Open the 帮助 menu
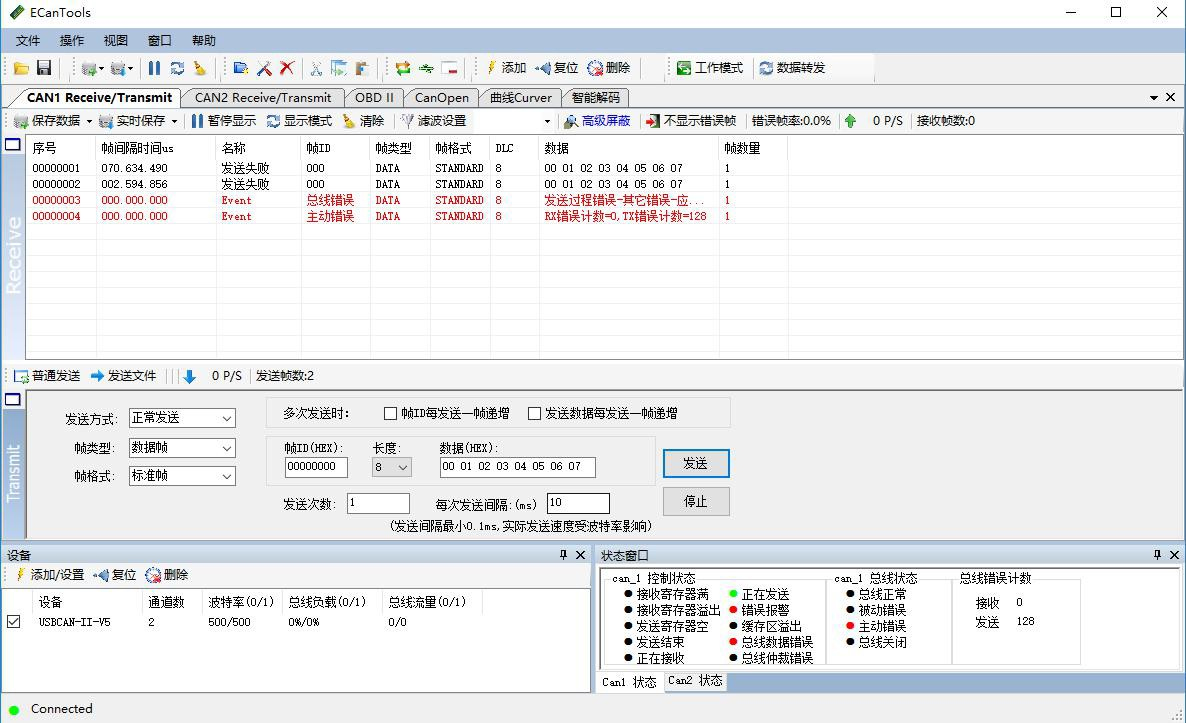The width and height of the screenshot is (1186, 723). click(x=203, y=41)
